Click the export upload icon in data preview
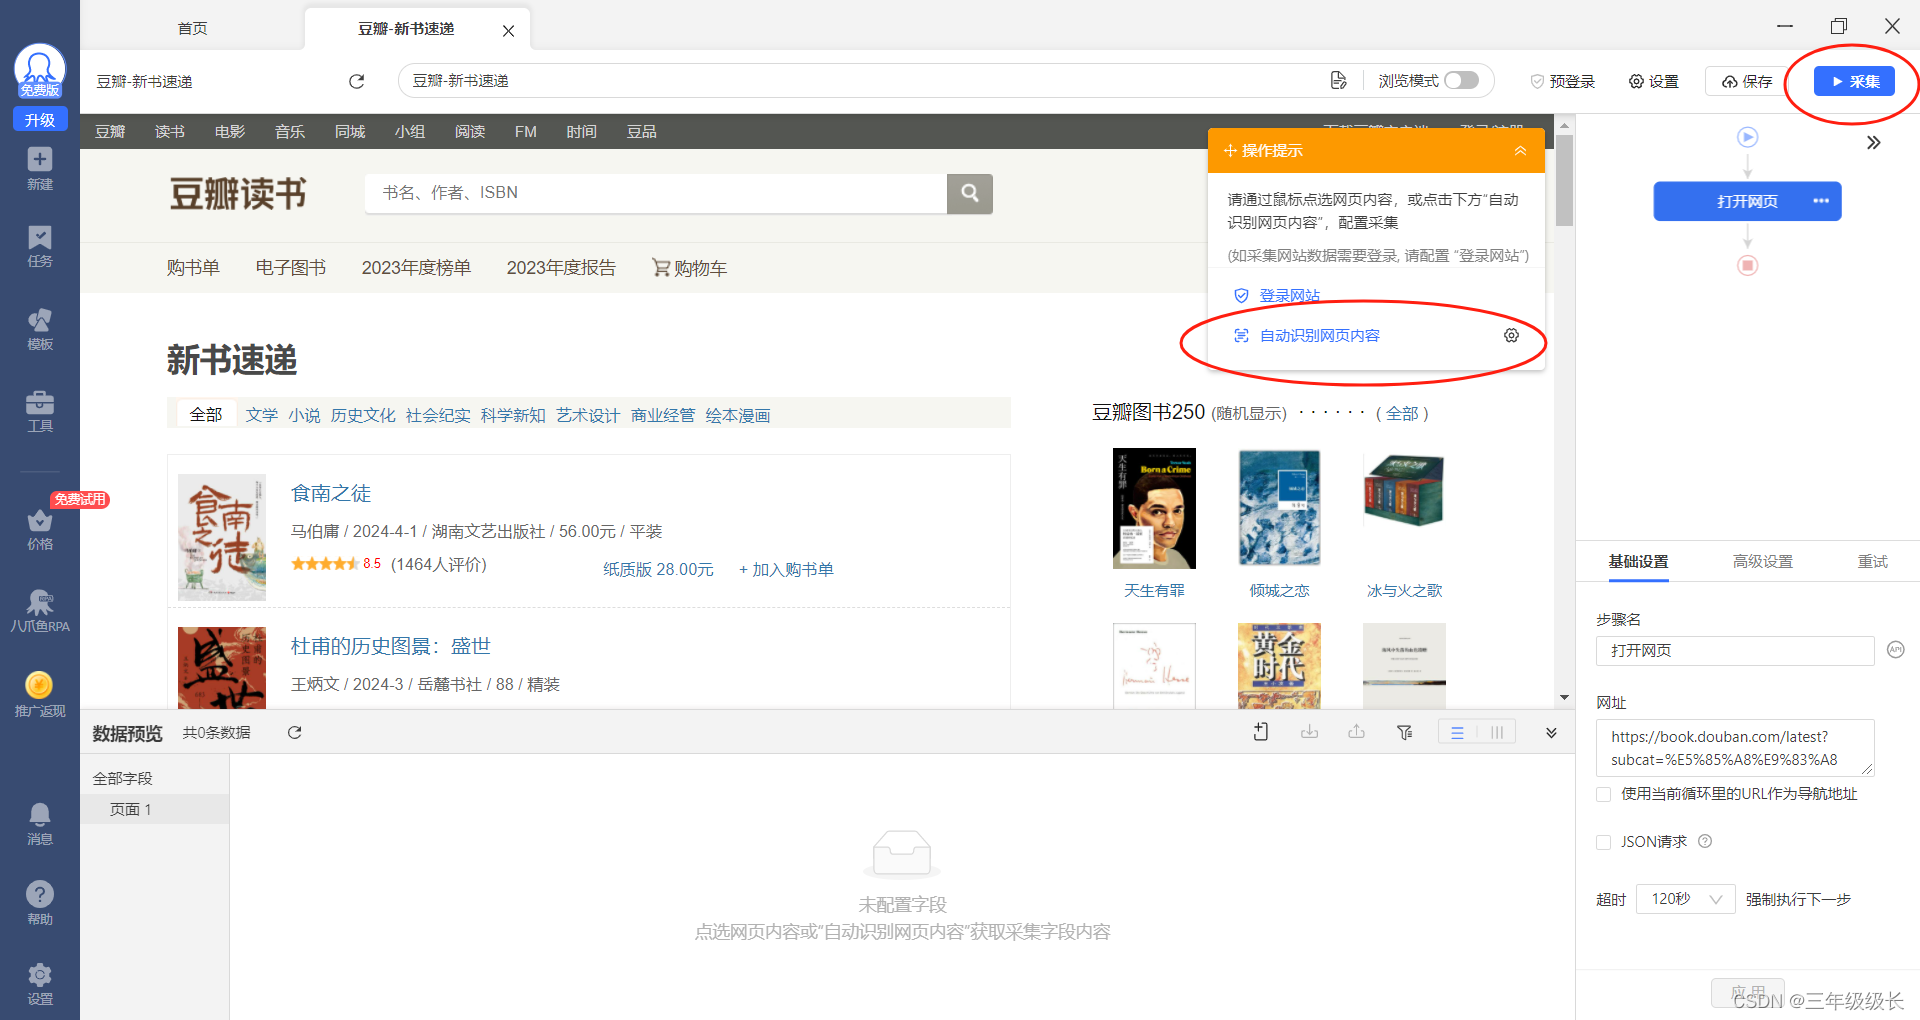Image resolution: width=1920 pixels, height=1020 pixels. pos(1356,732)
